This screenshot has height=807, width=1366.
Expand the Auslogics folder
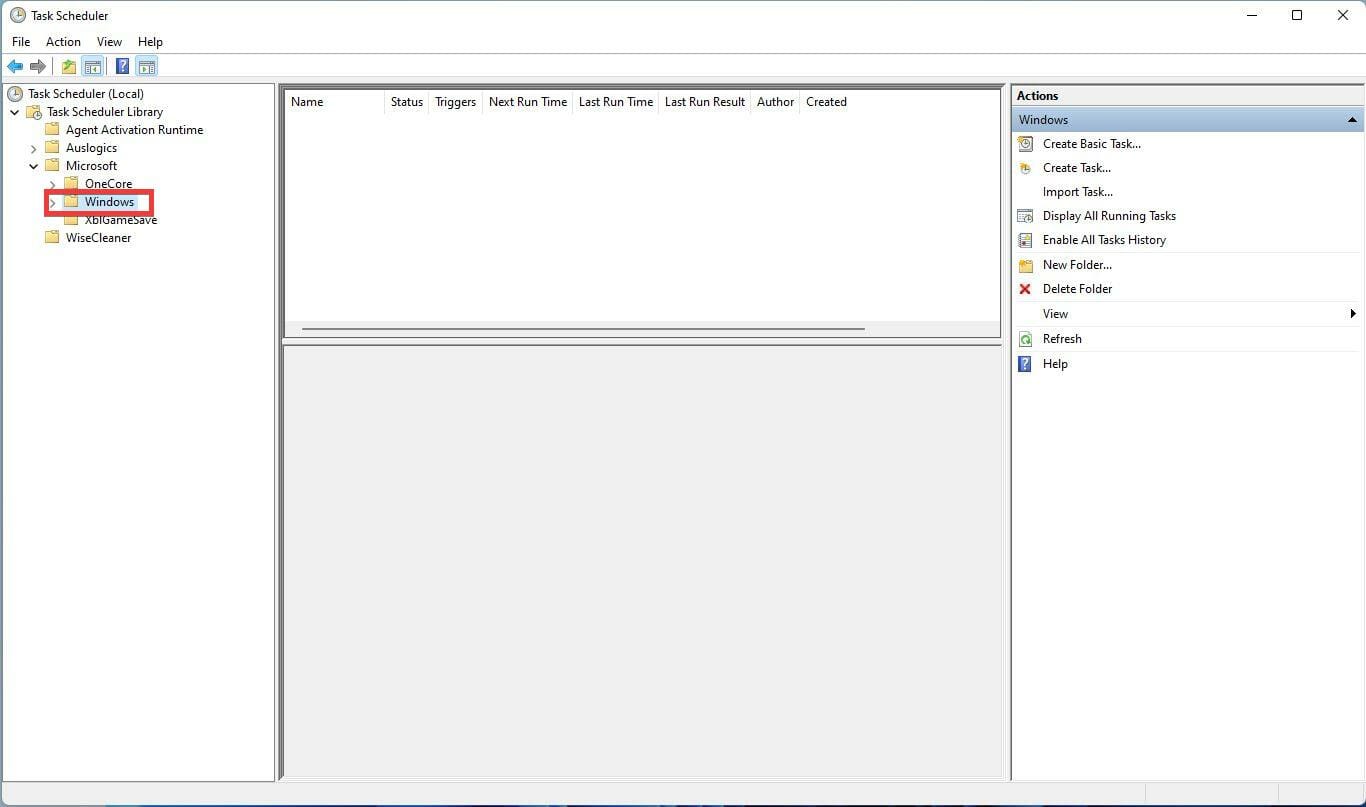(33, 148)
